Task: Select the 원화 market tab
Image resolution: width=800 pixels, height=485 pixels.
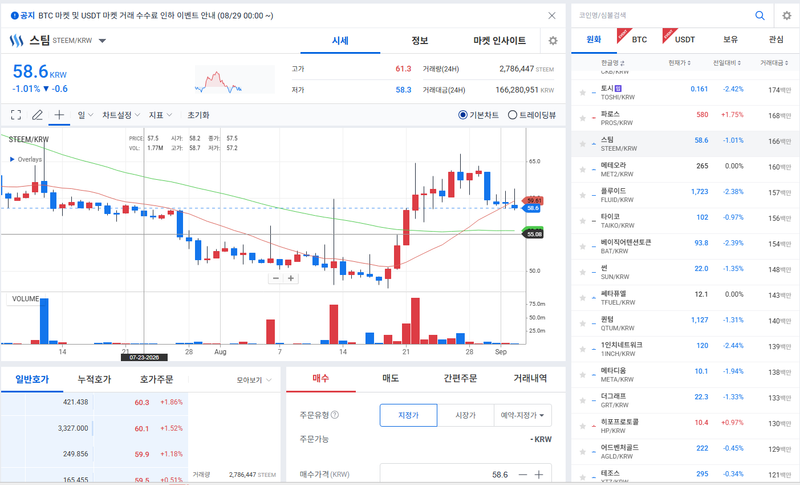Action: coord(594,40)
